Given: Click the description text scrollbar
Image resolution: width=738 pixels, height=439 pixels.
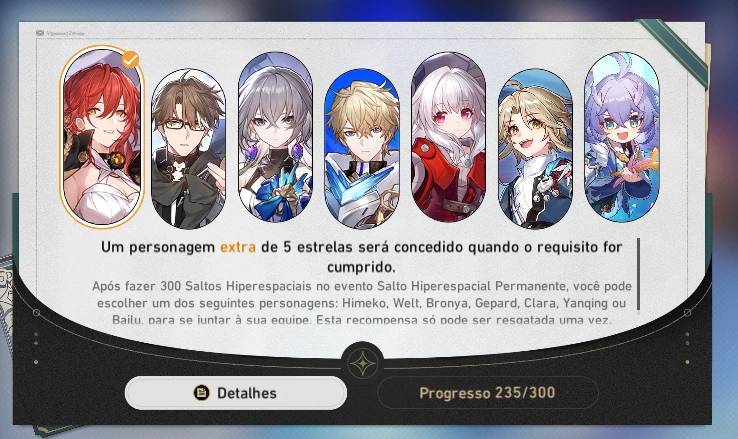Looking at the screenshot, I should [x=638, y=274].
